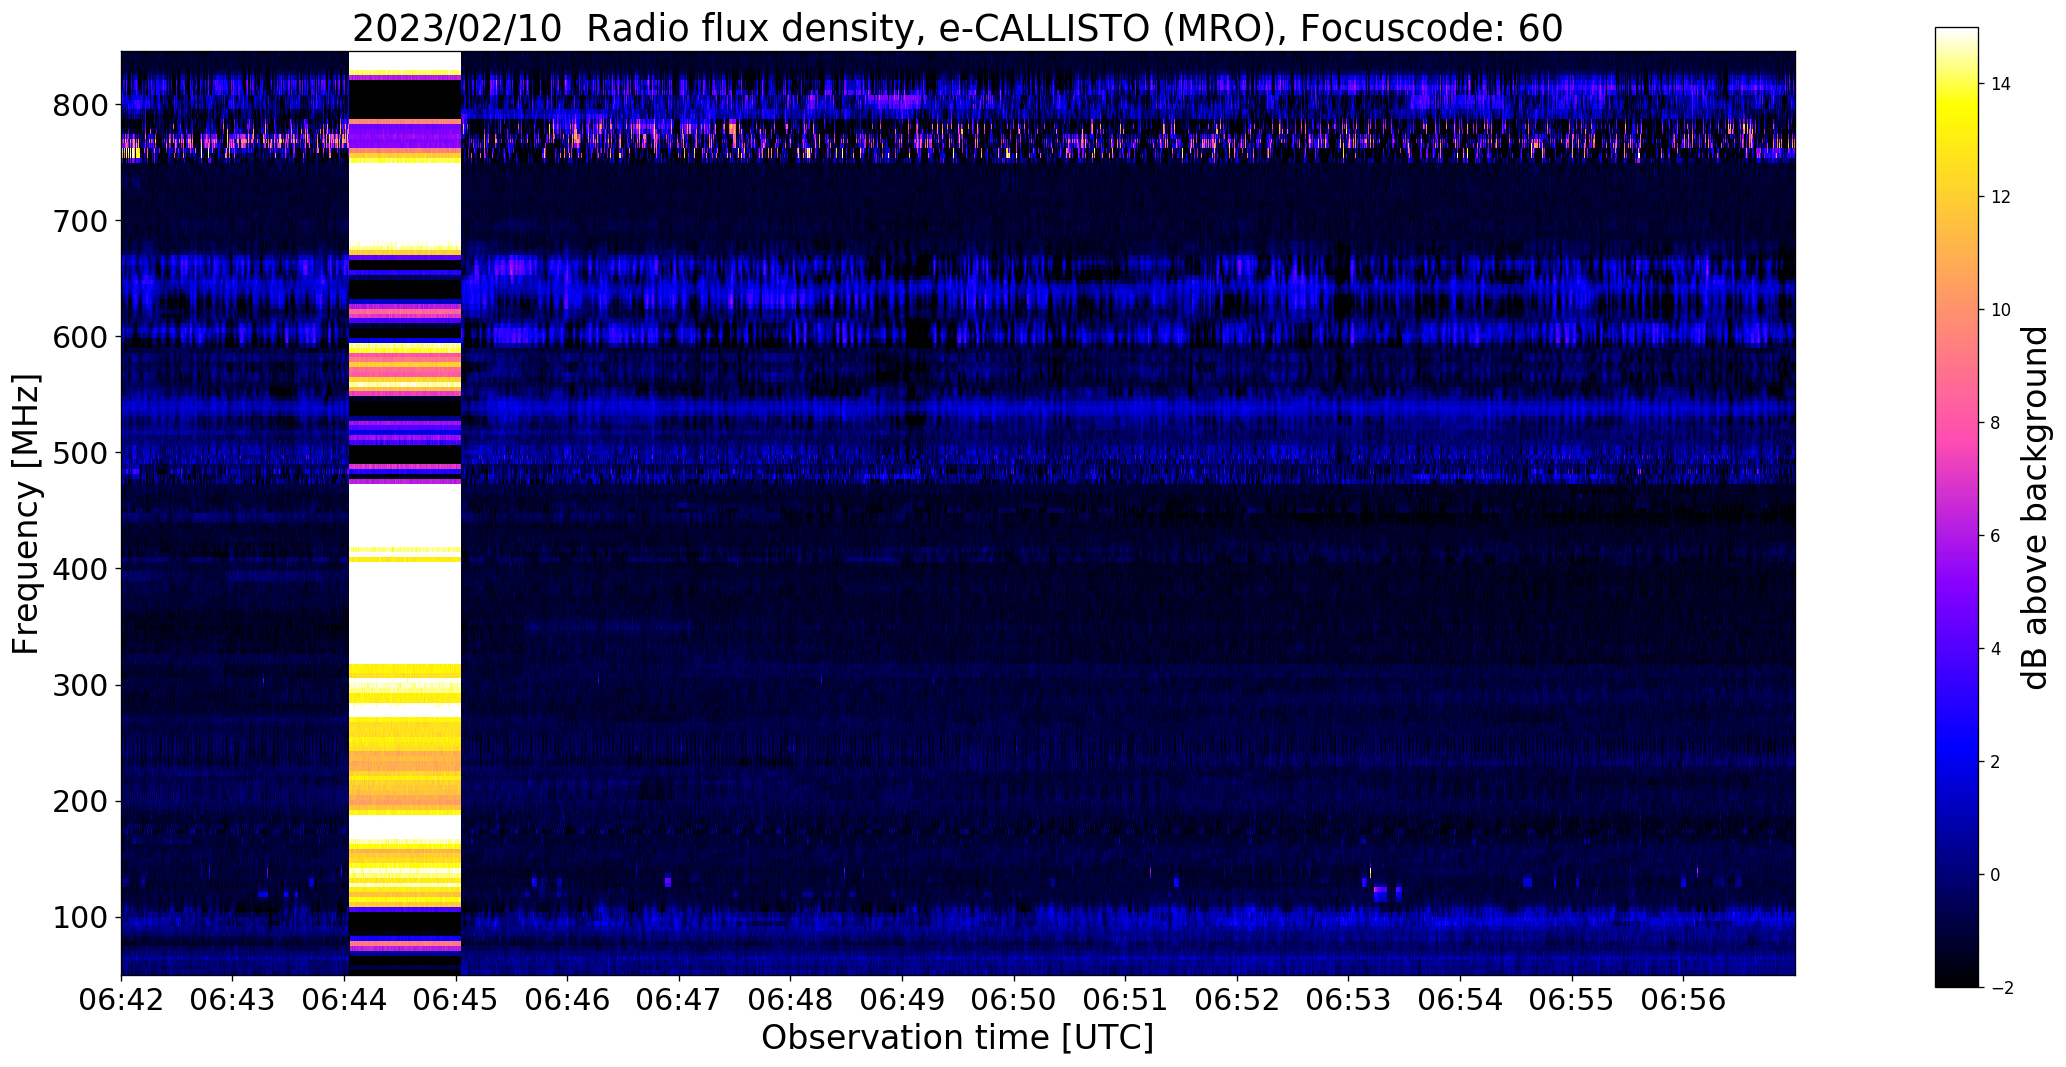The width and height of the screenshot is (2066, 1067).
Task: Click the colorbar 14 tick label
Action: coord(2000,84)
